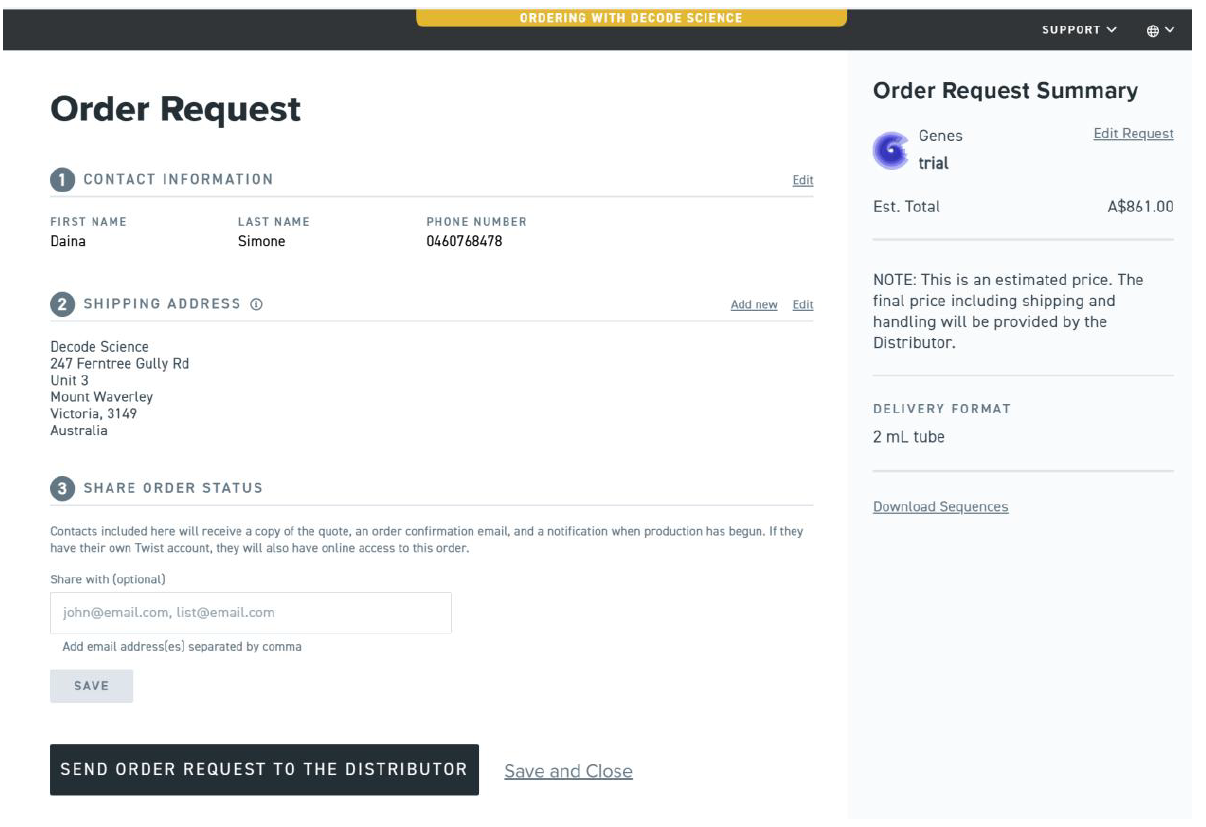Click the step 3 number badge

(62, 488)
